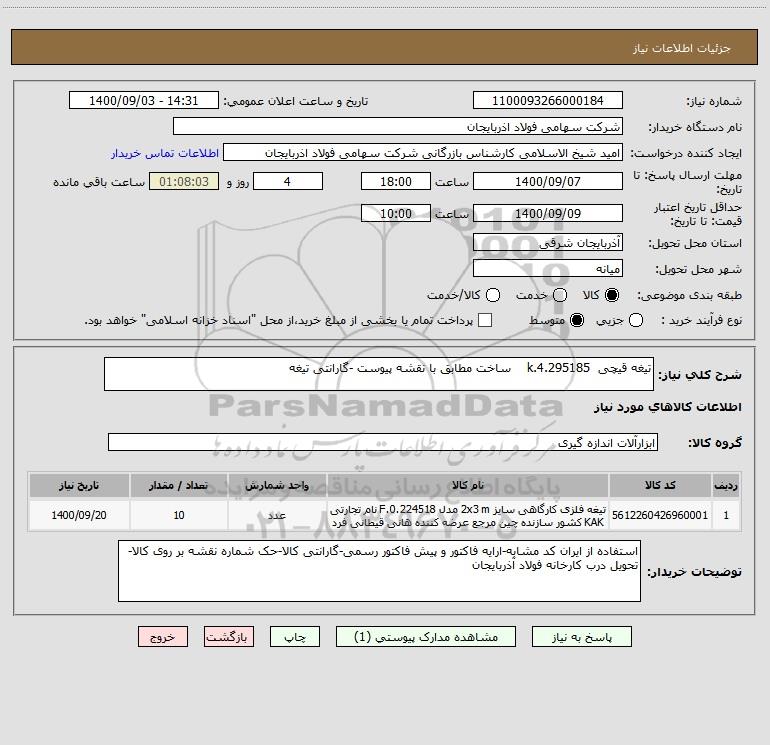Click the request creator name field

click(423, 153)
